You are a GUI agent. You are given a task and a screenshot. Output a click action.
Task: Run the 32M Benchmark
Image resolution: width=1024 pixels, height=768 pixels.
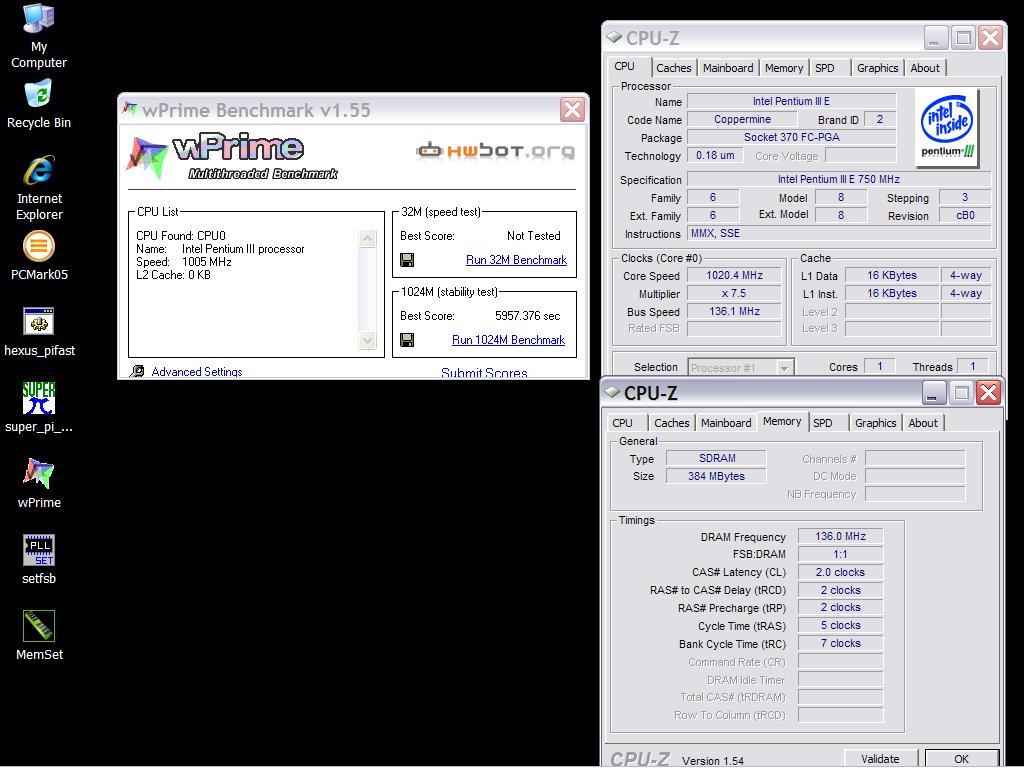click(516, 260)
